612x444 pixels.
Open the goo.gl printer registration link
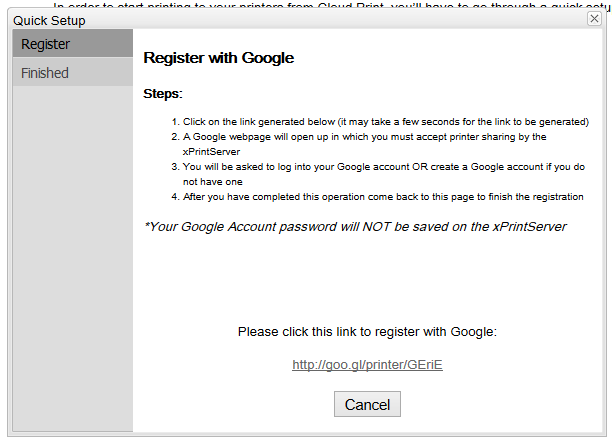(367, 365)
